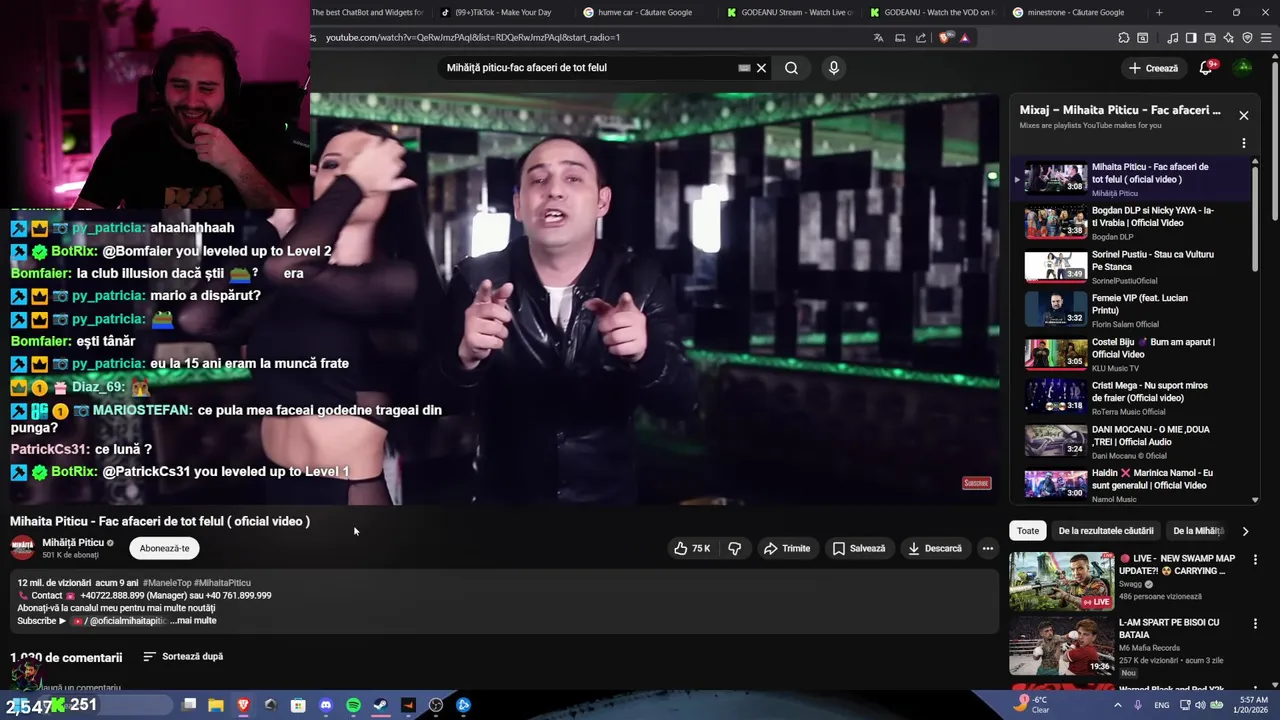Image resolution: width=1280 pixels, height=720 pixels.
Task: Click the Trimite share button
Action: coord(786,548)
